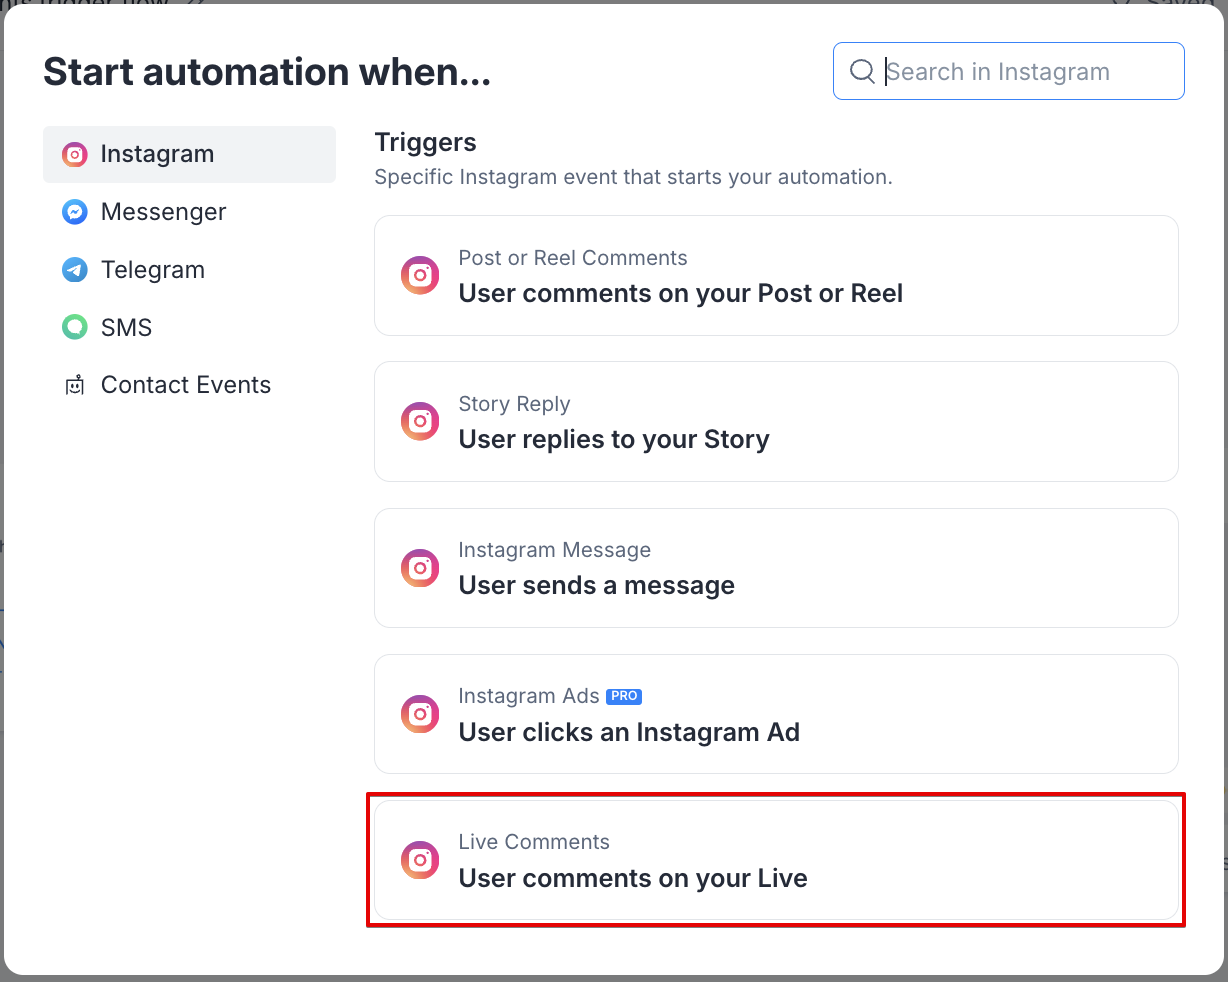
Task: Click the Messenger icon in sidebar
Action: click(75, 212)
